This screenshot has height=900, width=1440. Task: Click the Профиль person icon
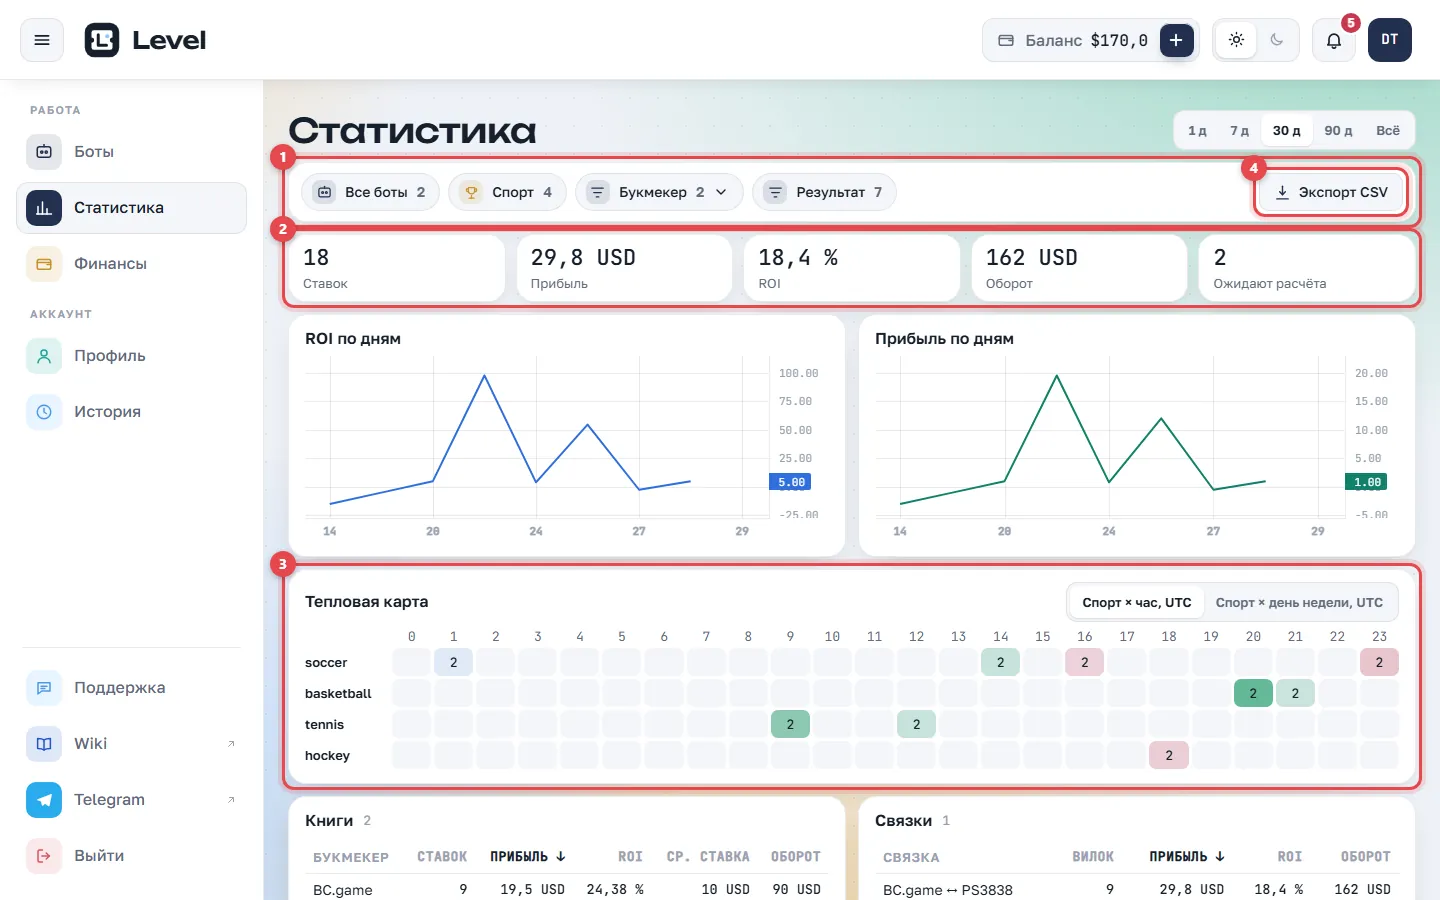[44, 356]
